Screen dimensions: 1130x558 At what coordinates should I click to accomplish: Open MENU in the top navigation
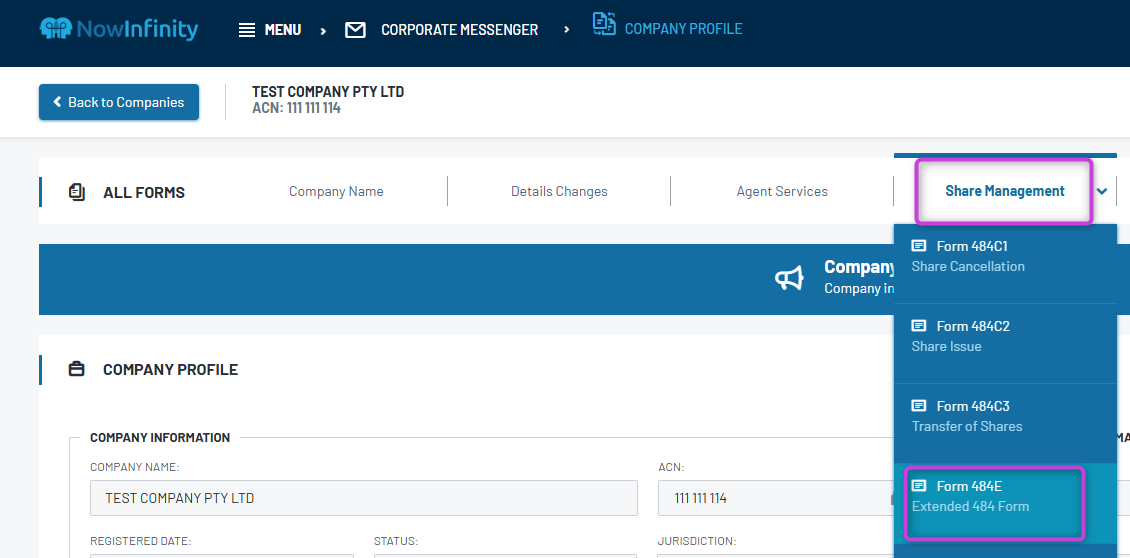point(282,30)
